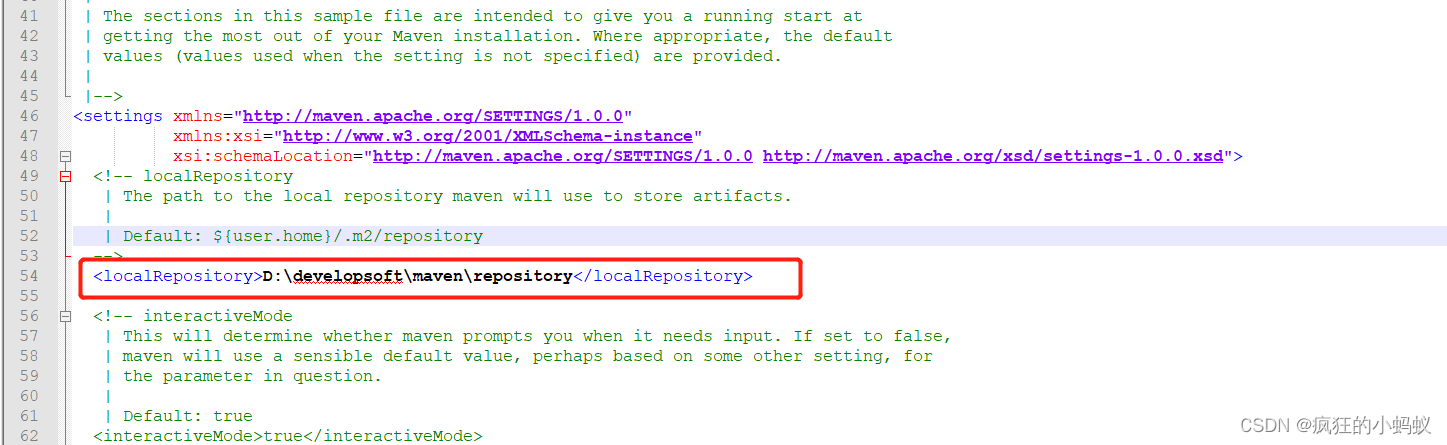Click the word 'developsoft' with red squiggle
This screenshot has height=445, width=1447.
[348, 276]
